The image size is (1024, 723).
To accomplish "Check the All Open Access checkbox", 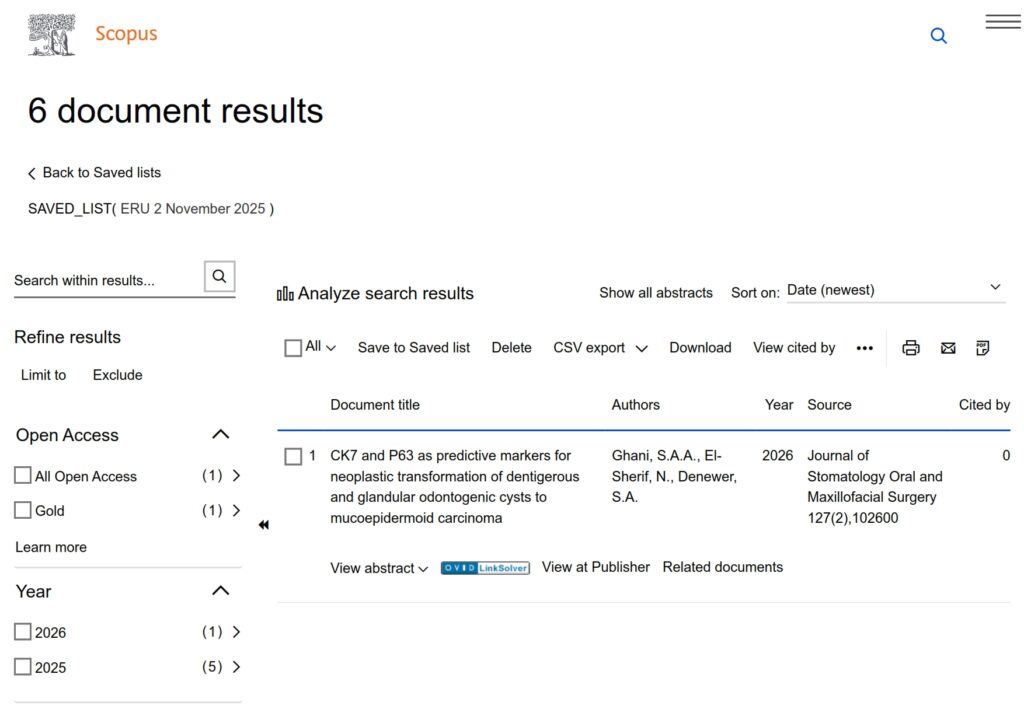I will 23,476.
